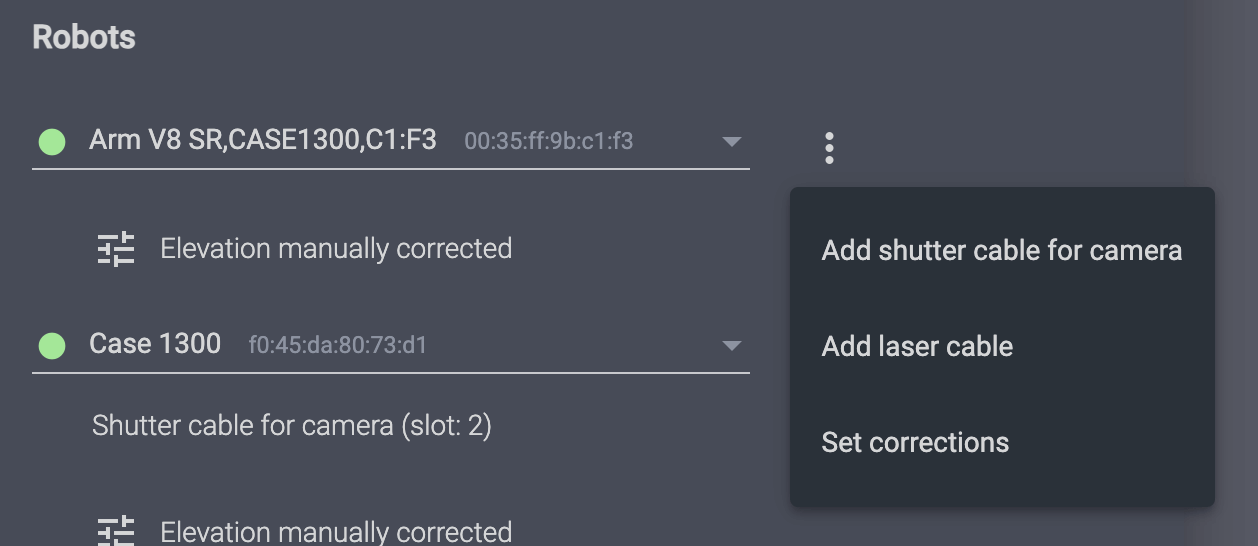The image size is (1258, 546).
Task: Click the first Elevation manually corrected label
Action: coord(336,248)
